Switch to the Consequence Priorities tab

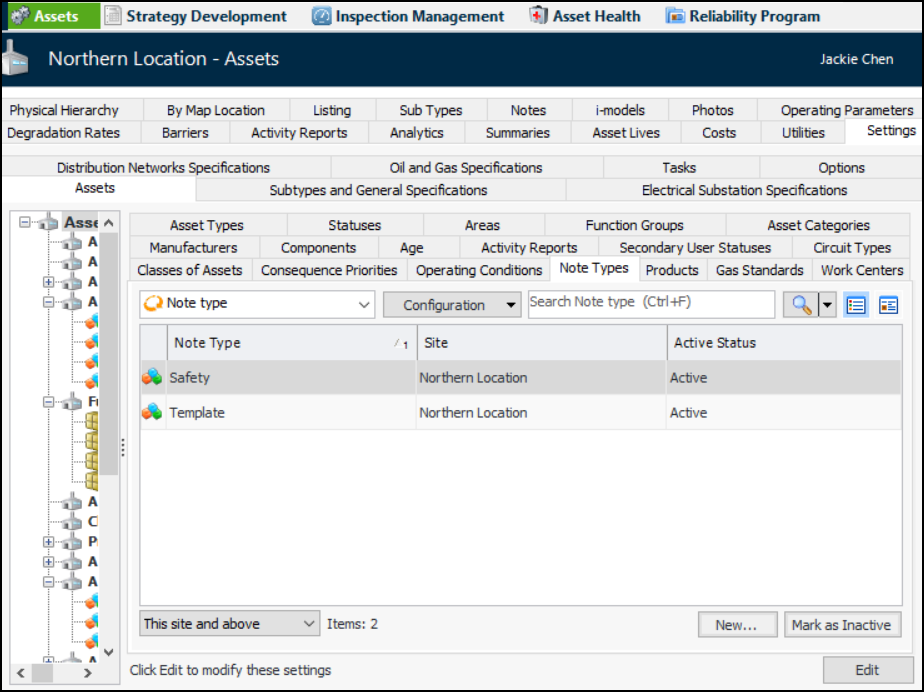click(329, 270)
